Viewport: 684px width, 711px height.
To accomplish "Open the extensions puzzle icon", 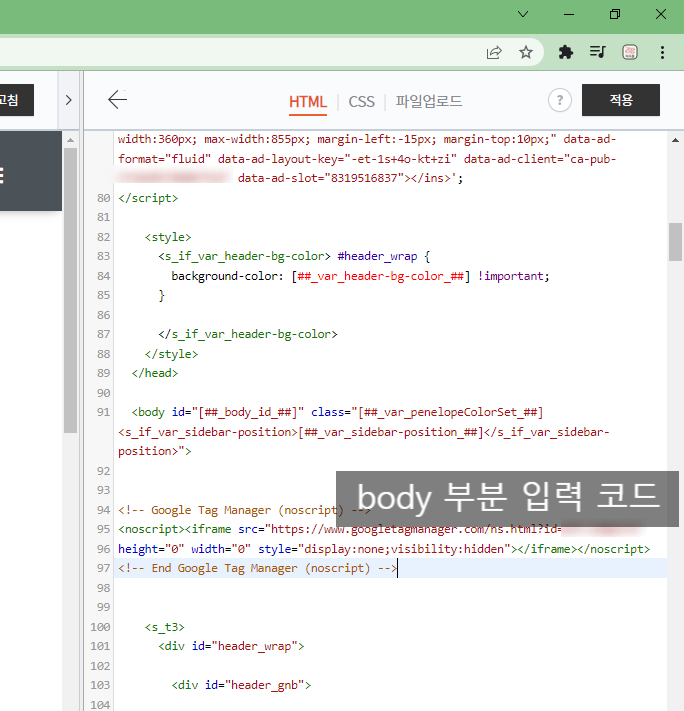I will point(565,53).
